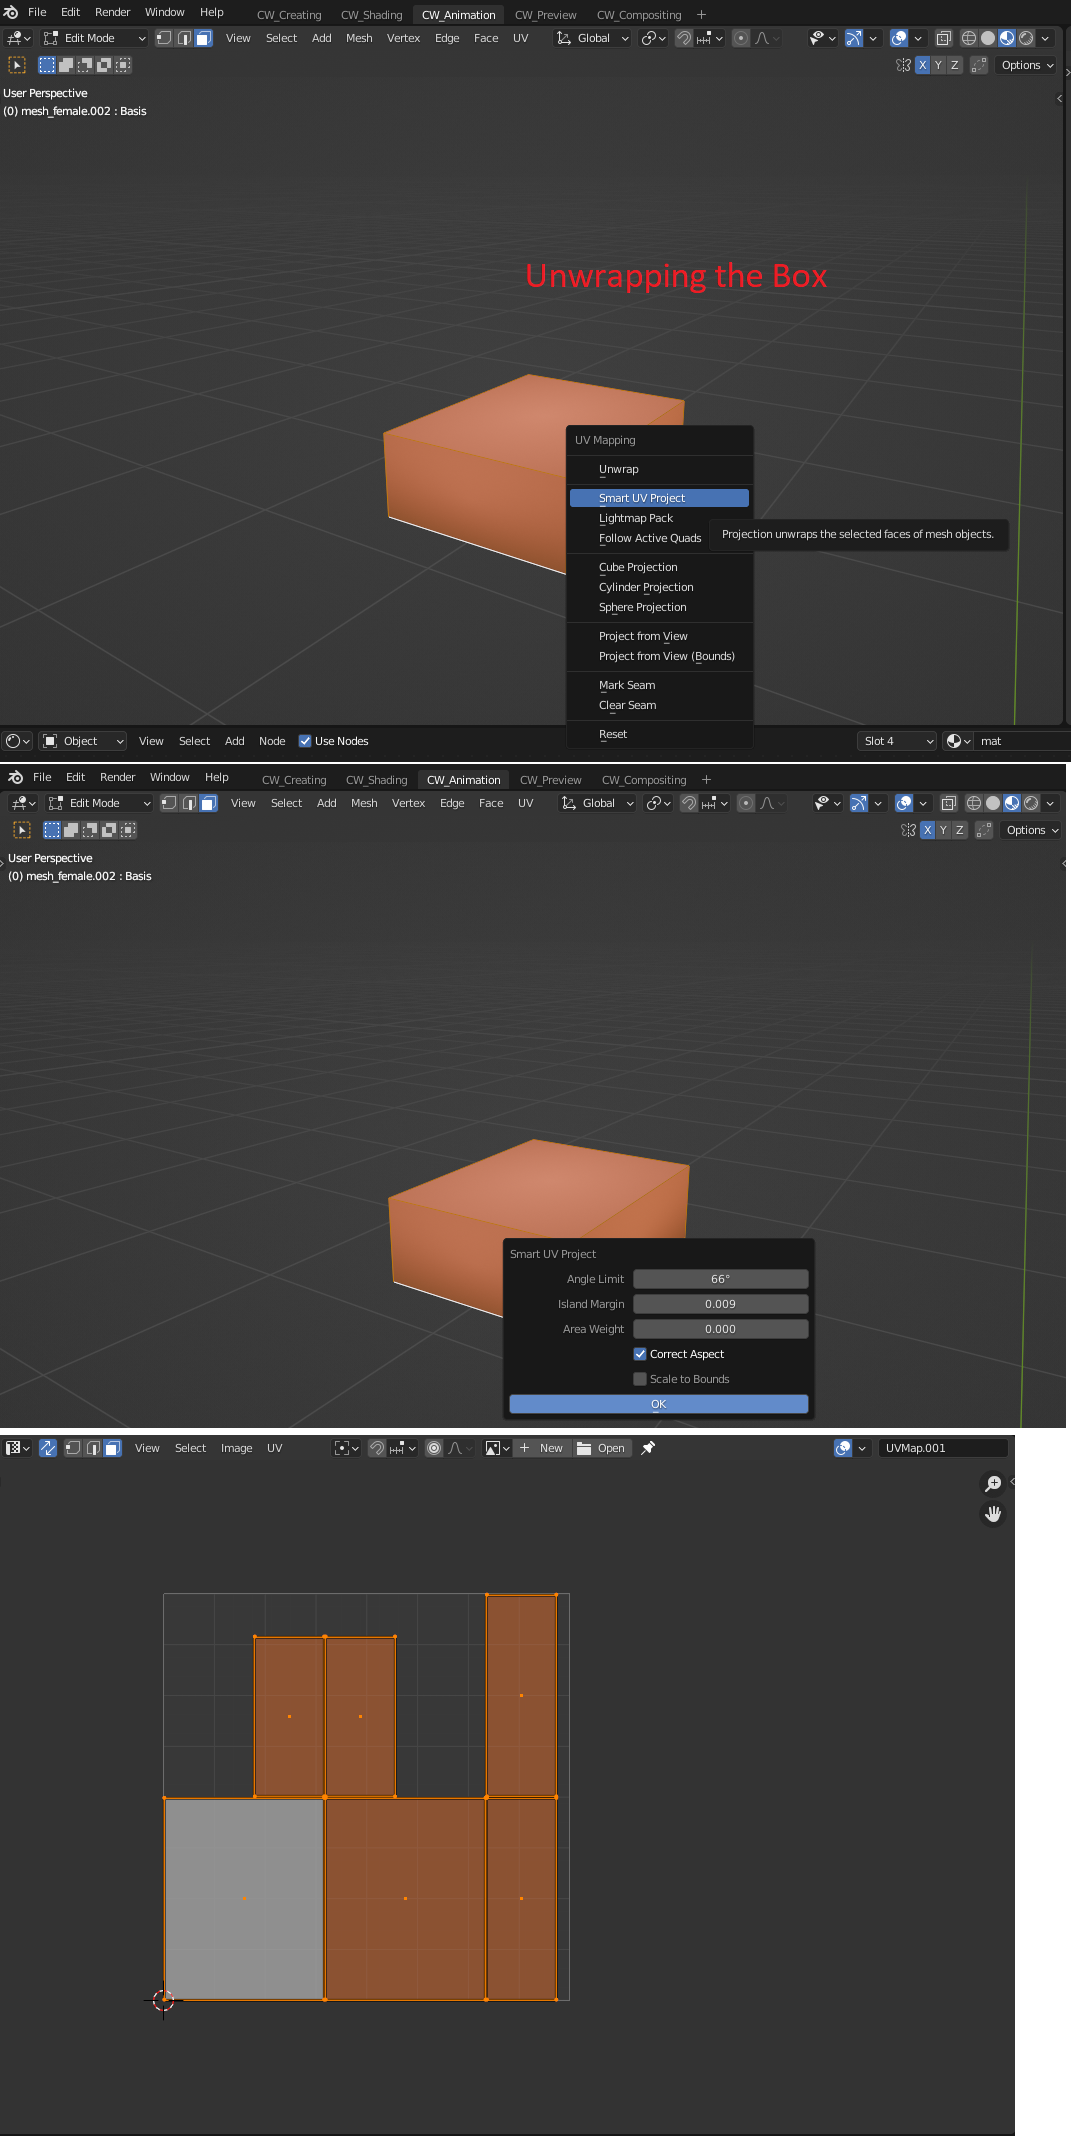Click the pan hand gizmo in UV editor
This screenshot has width=1071, height=2137.
[x=993, y=1514]
